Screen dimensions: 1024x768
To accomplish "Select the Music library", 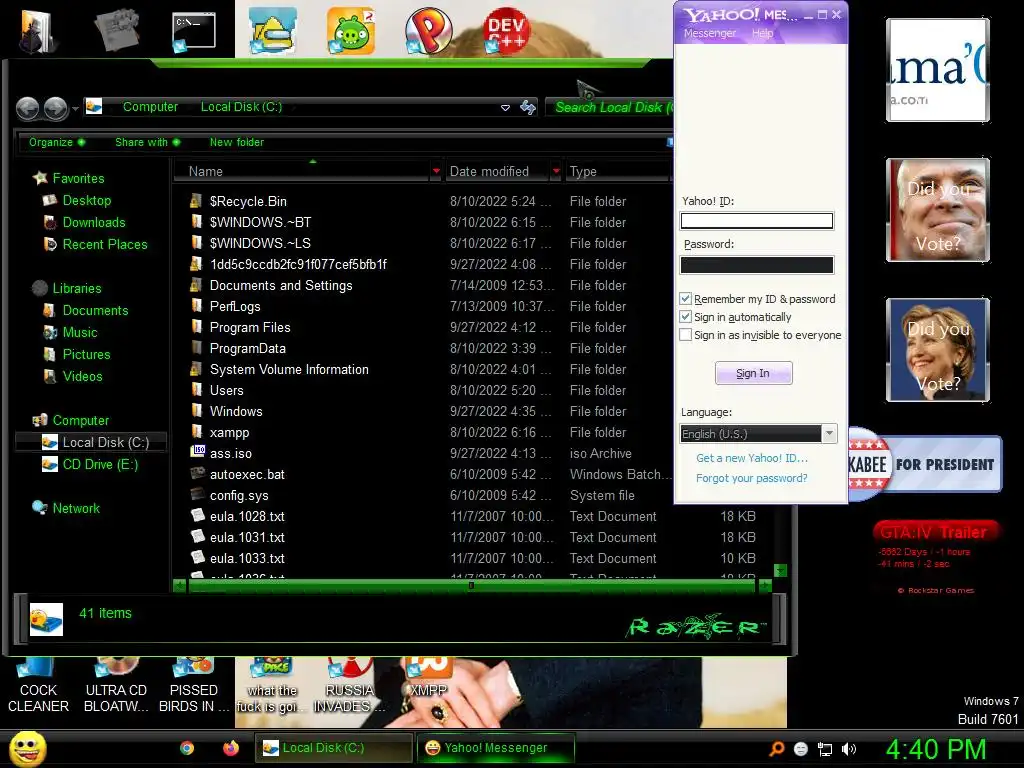I will (x=80, y=332).
